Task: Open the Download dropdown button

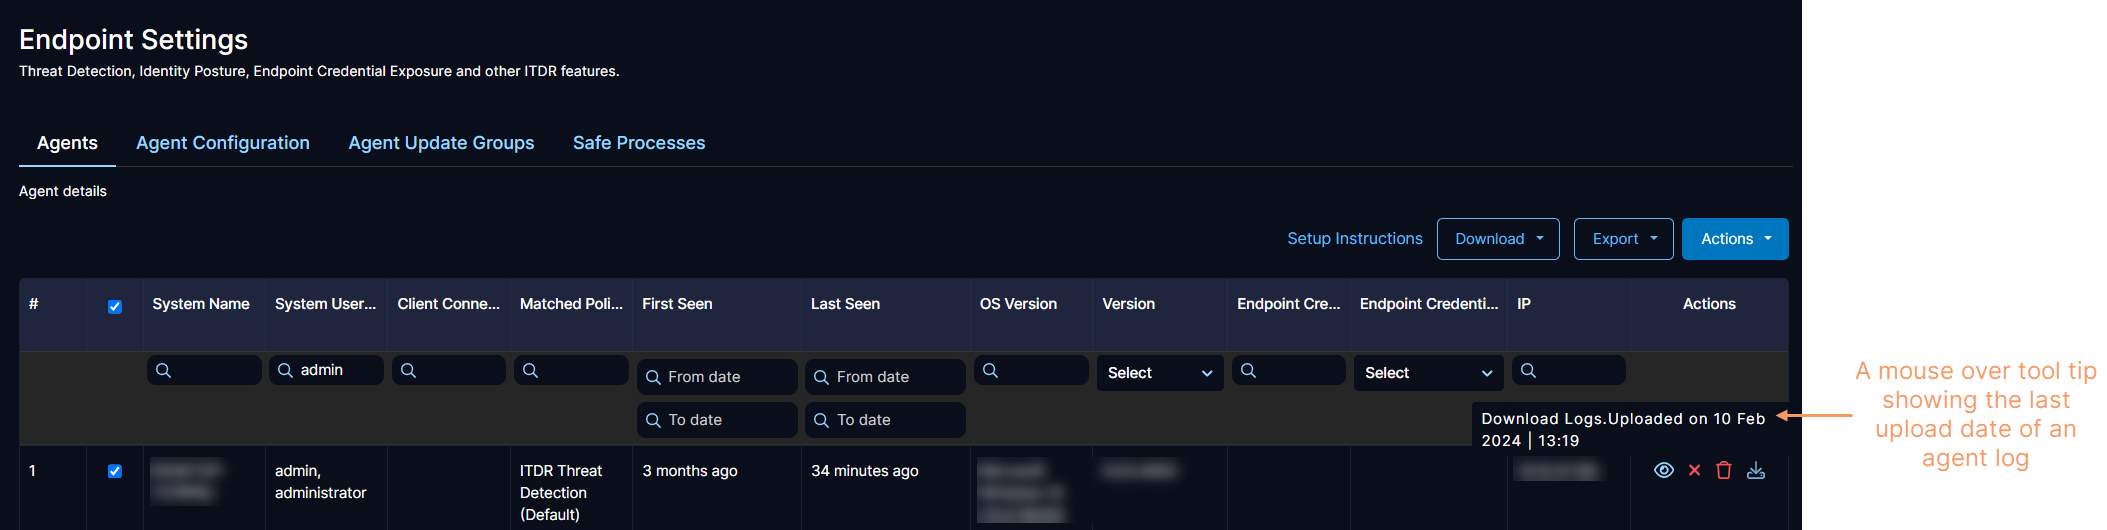Action: point(1497,239)
